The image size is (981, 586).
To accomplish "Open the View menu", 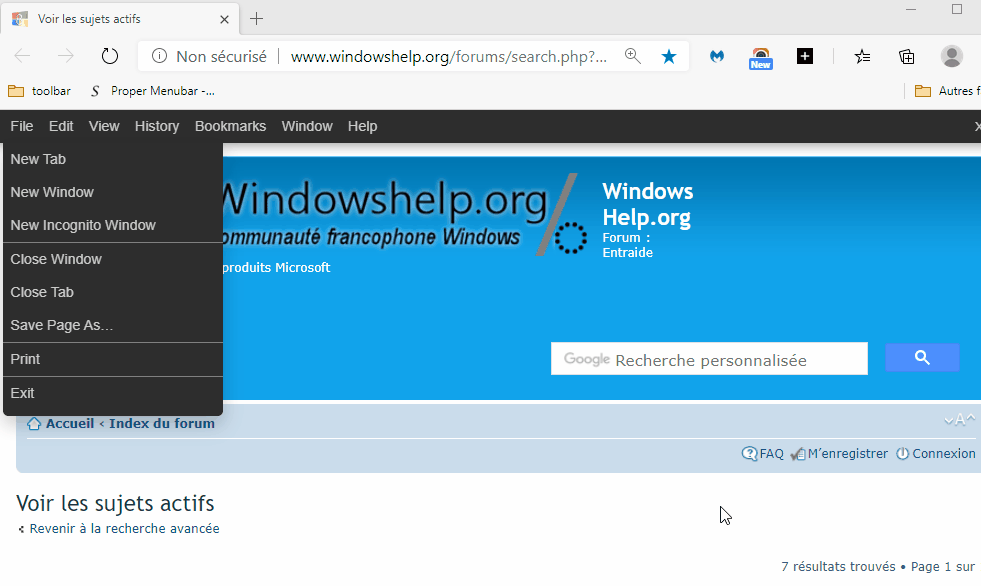I will coord(104,126).
